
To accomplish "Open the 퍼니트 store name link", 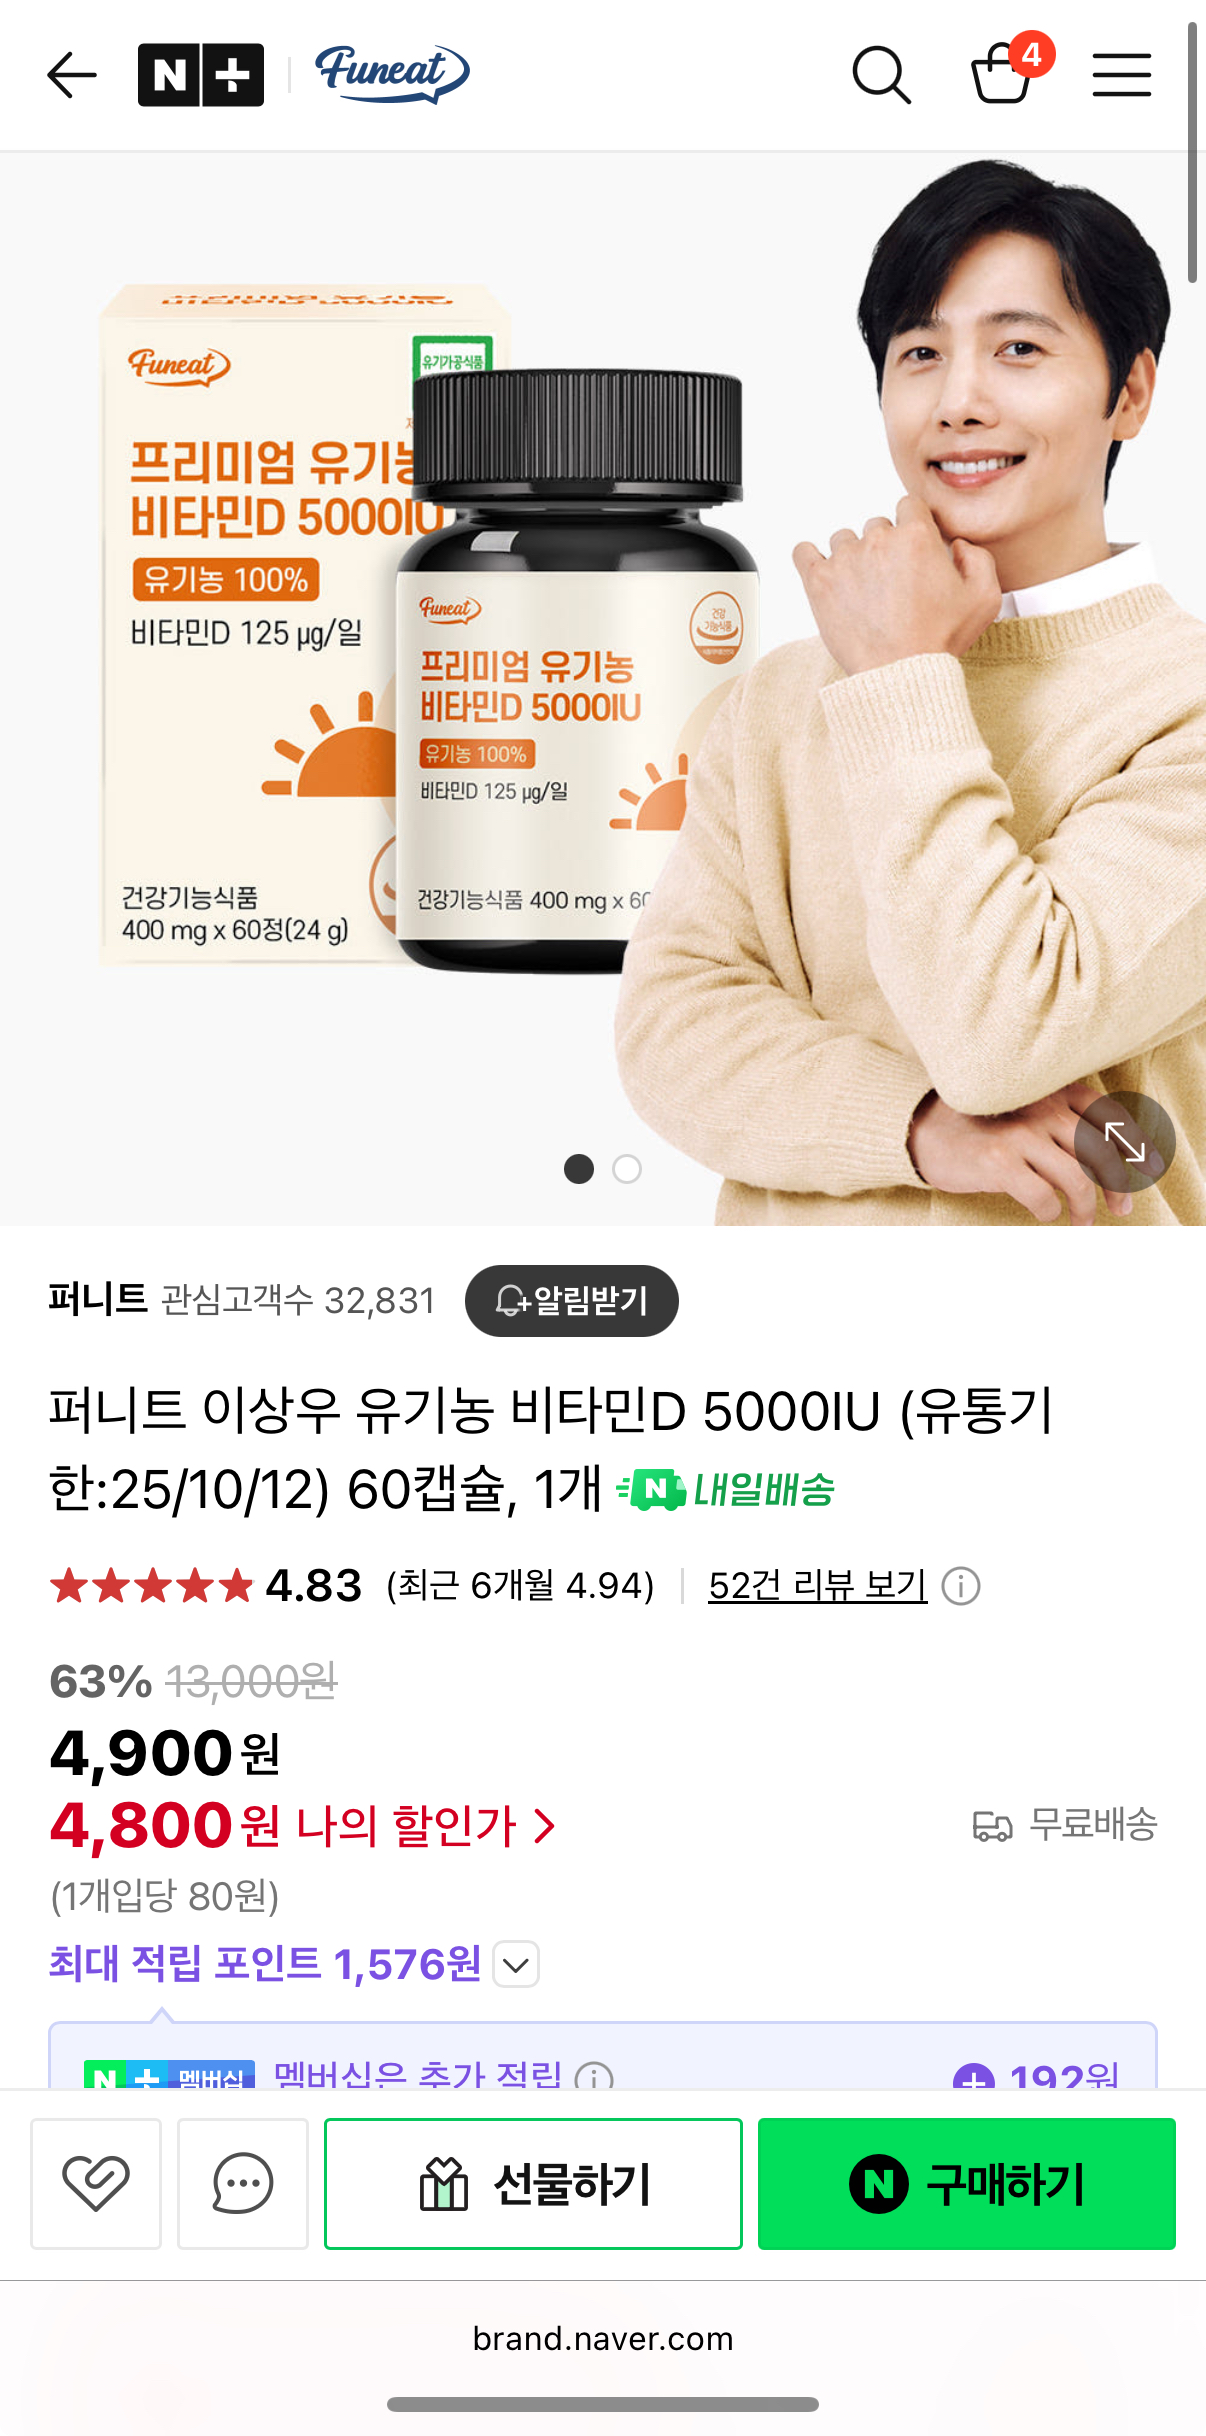I will tap(98, 1300).
